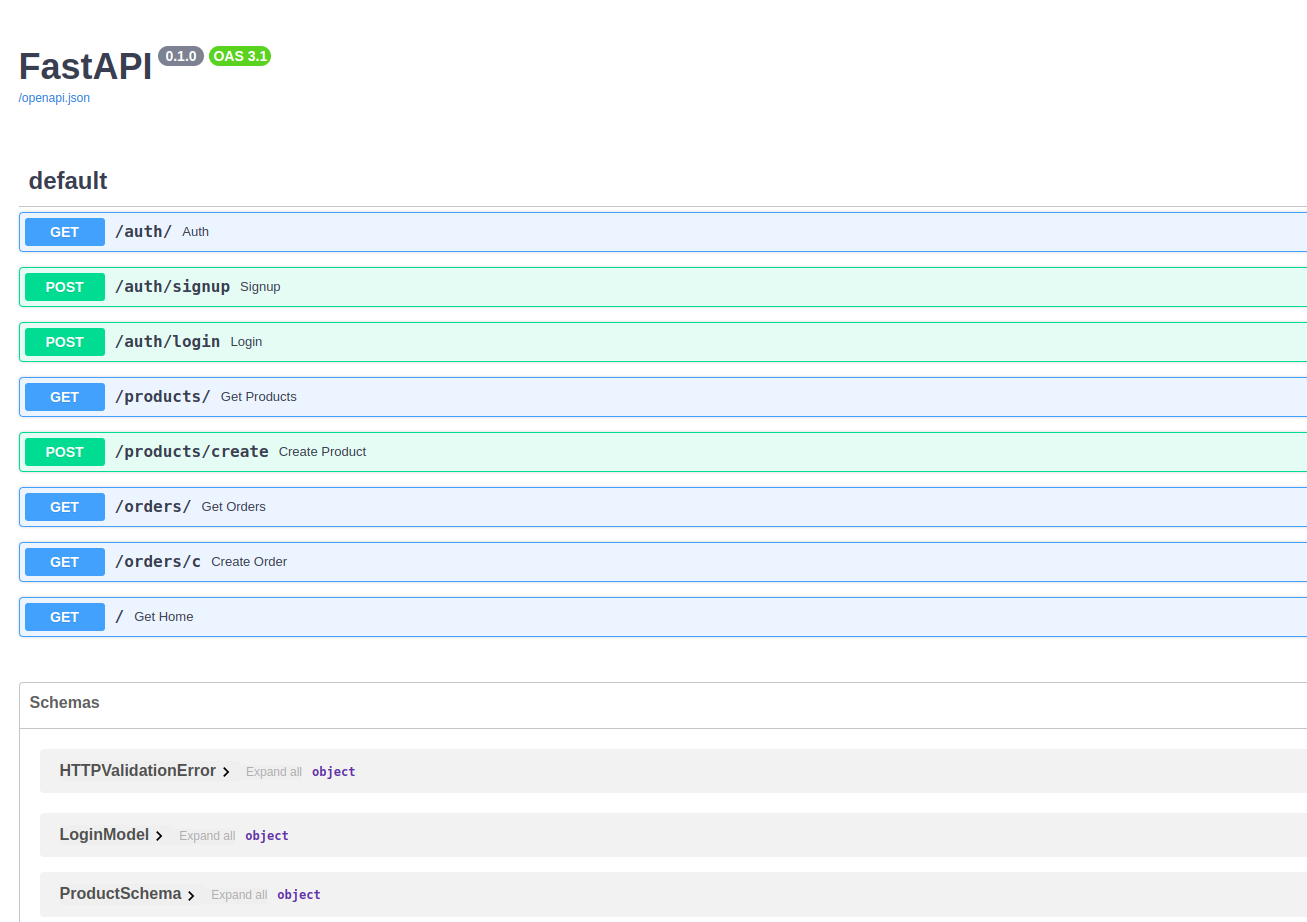Click the GET badge for /orders/

(x=65, y=507)
